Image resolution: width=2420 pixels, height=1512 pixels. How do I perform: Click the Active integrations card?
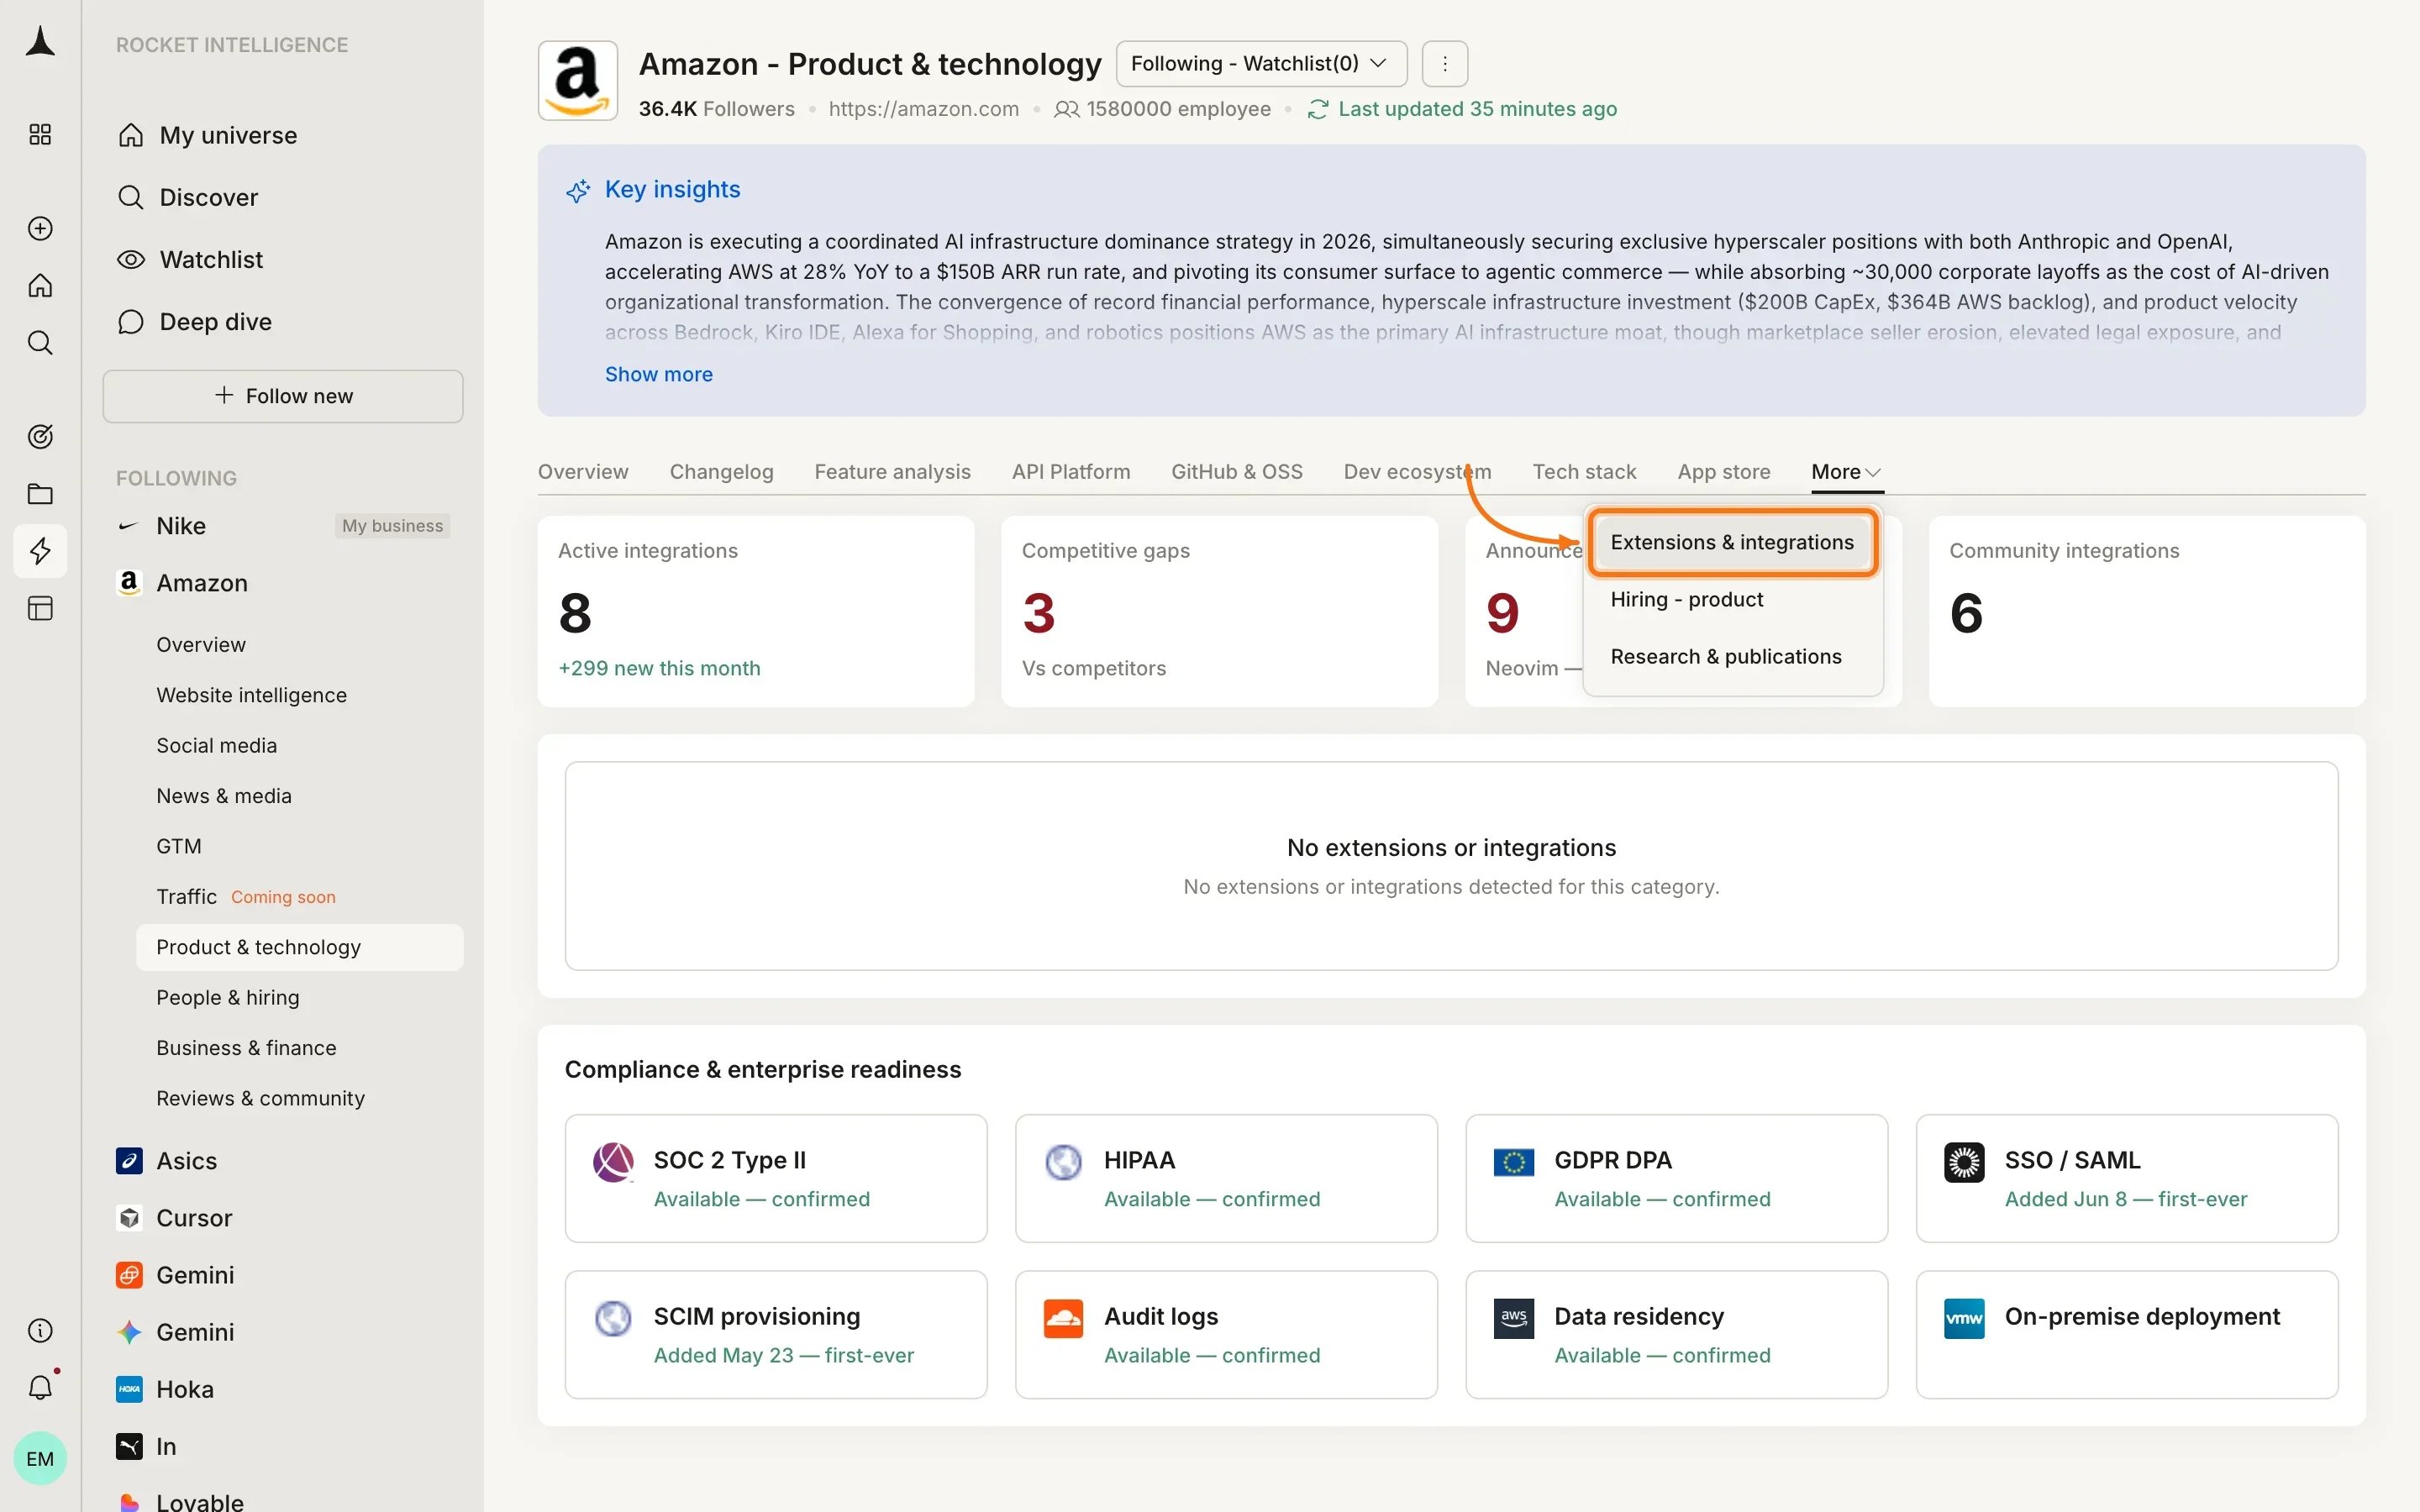[756, 611]
